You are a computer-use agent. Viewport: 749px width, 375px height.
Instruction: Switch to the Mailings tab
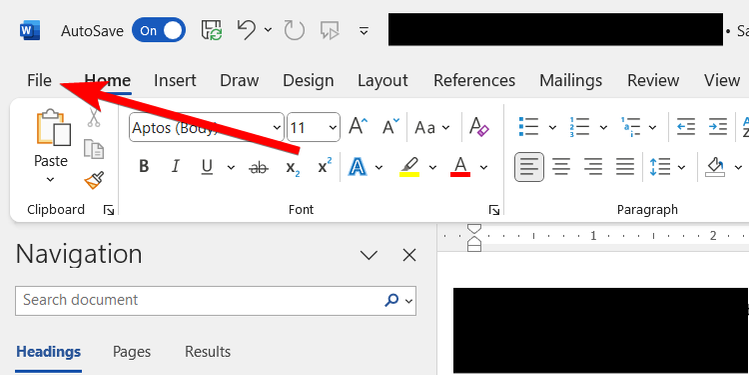[x=571, y=80]
